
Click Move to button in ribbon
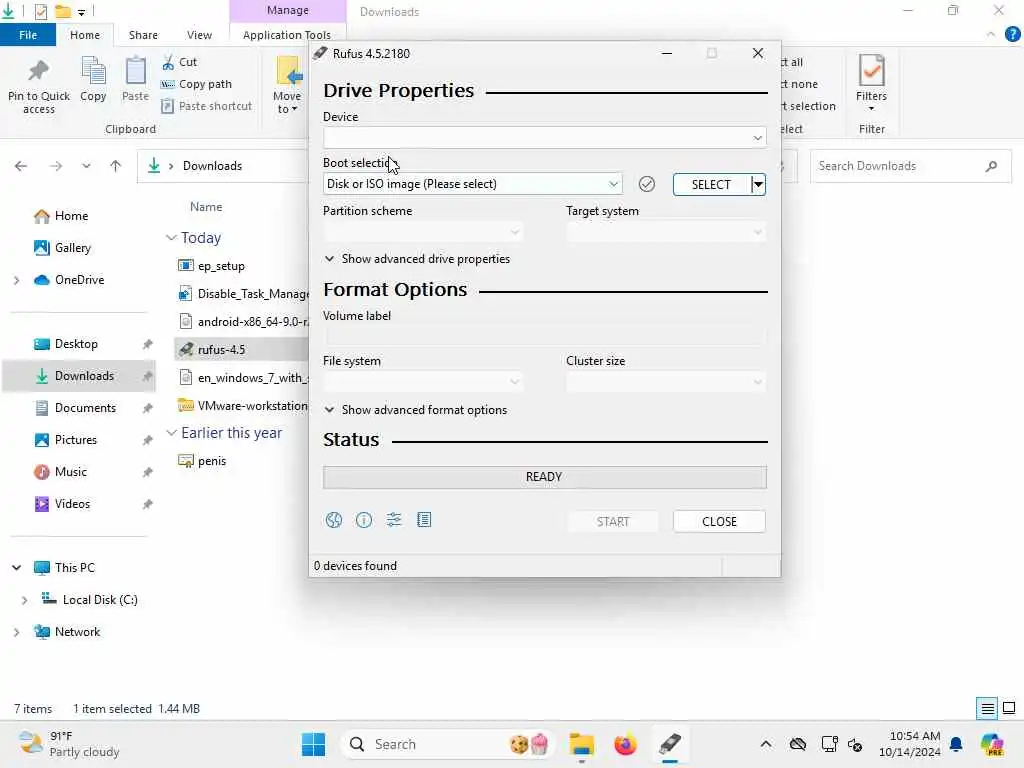tap(287, 86)
